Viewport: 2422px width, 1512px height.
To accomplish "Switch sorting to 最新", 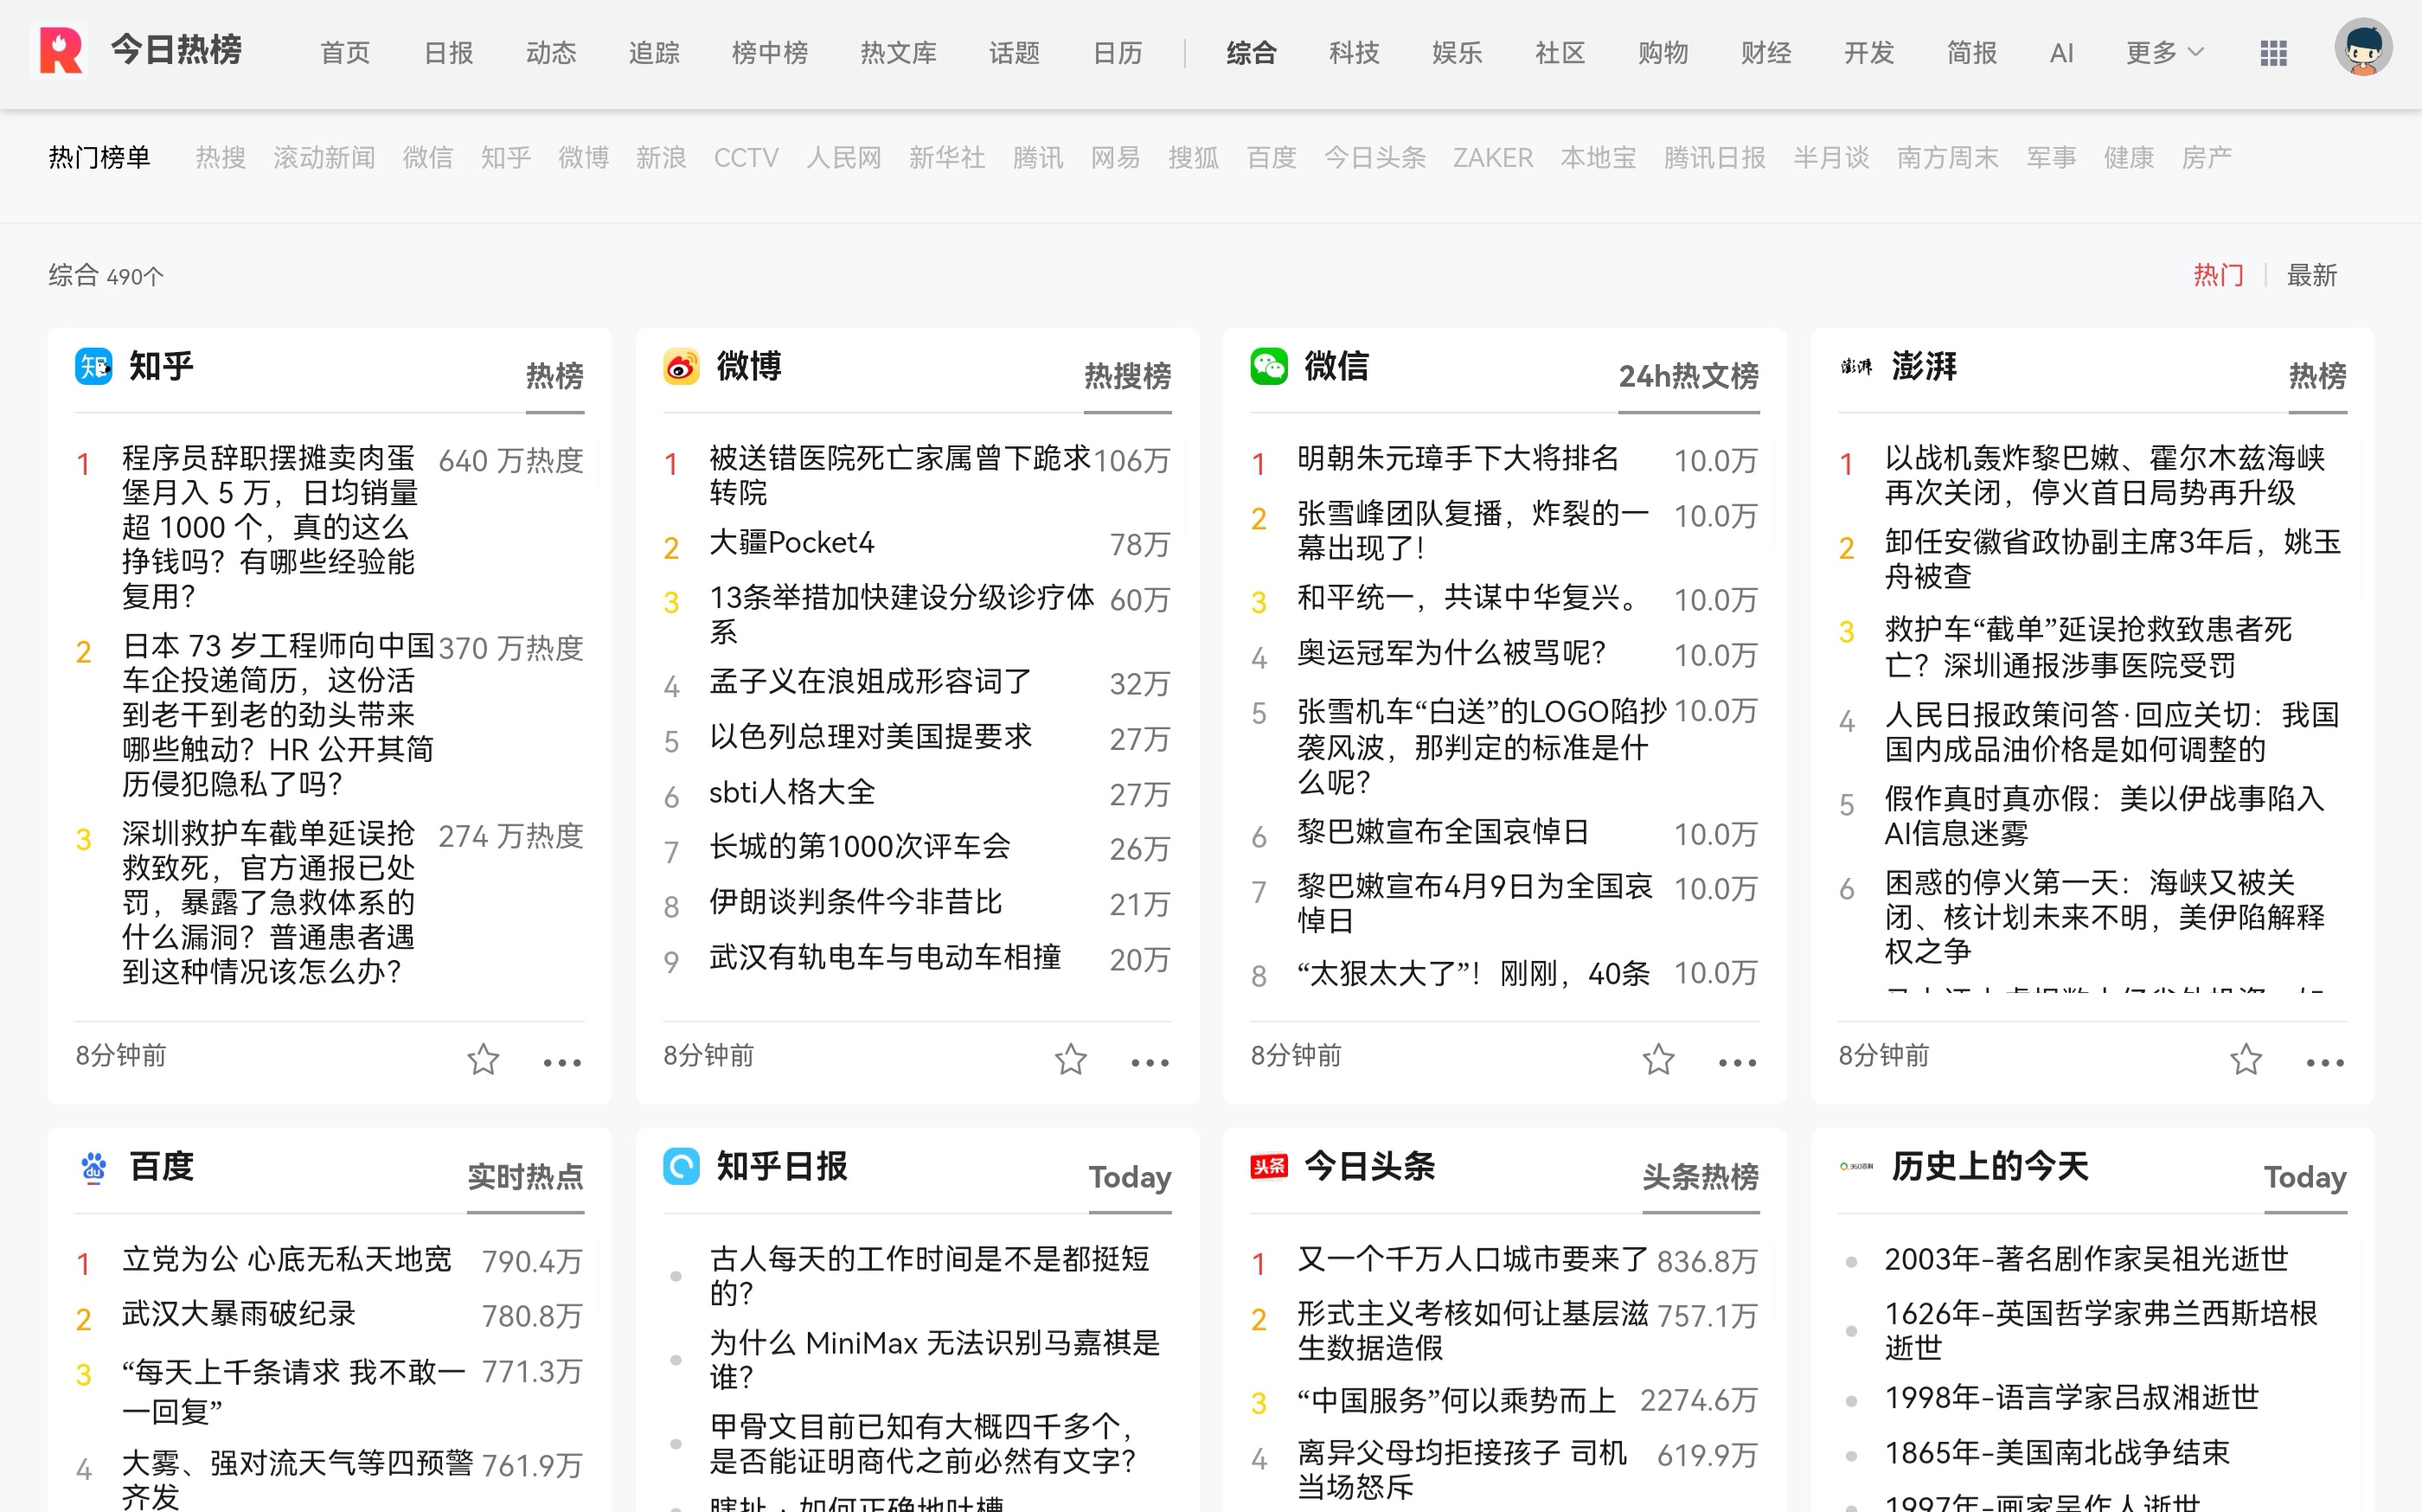I will (x=2312, y=275).
